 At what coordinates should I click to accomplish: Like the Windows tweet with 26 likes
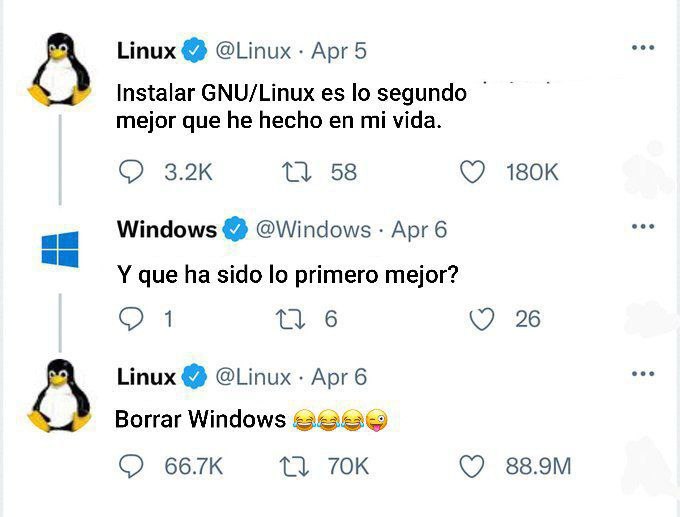click(482, 319)
